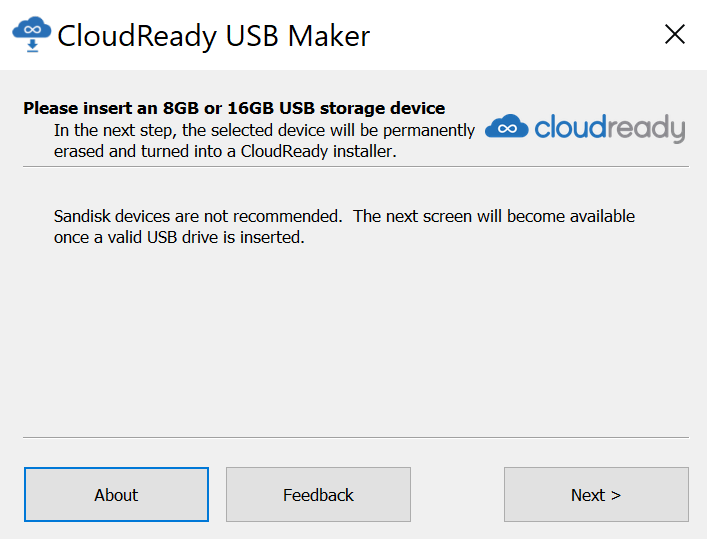
Task: Click the blue cloud icon in cloudready logo
Action: pos(506,126)
